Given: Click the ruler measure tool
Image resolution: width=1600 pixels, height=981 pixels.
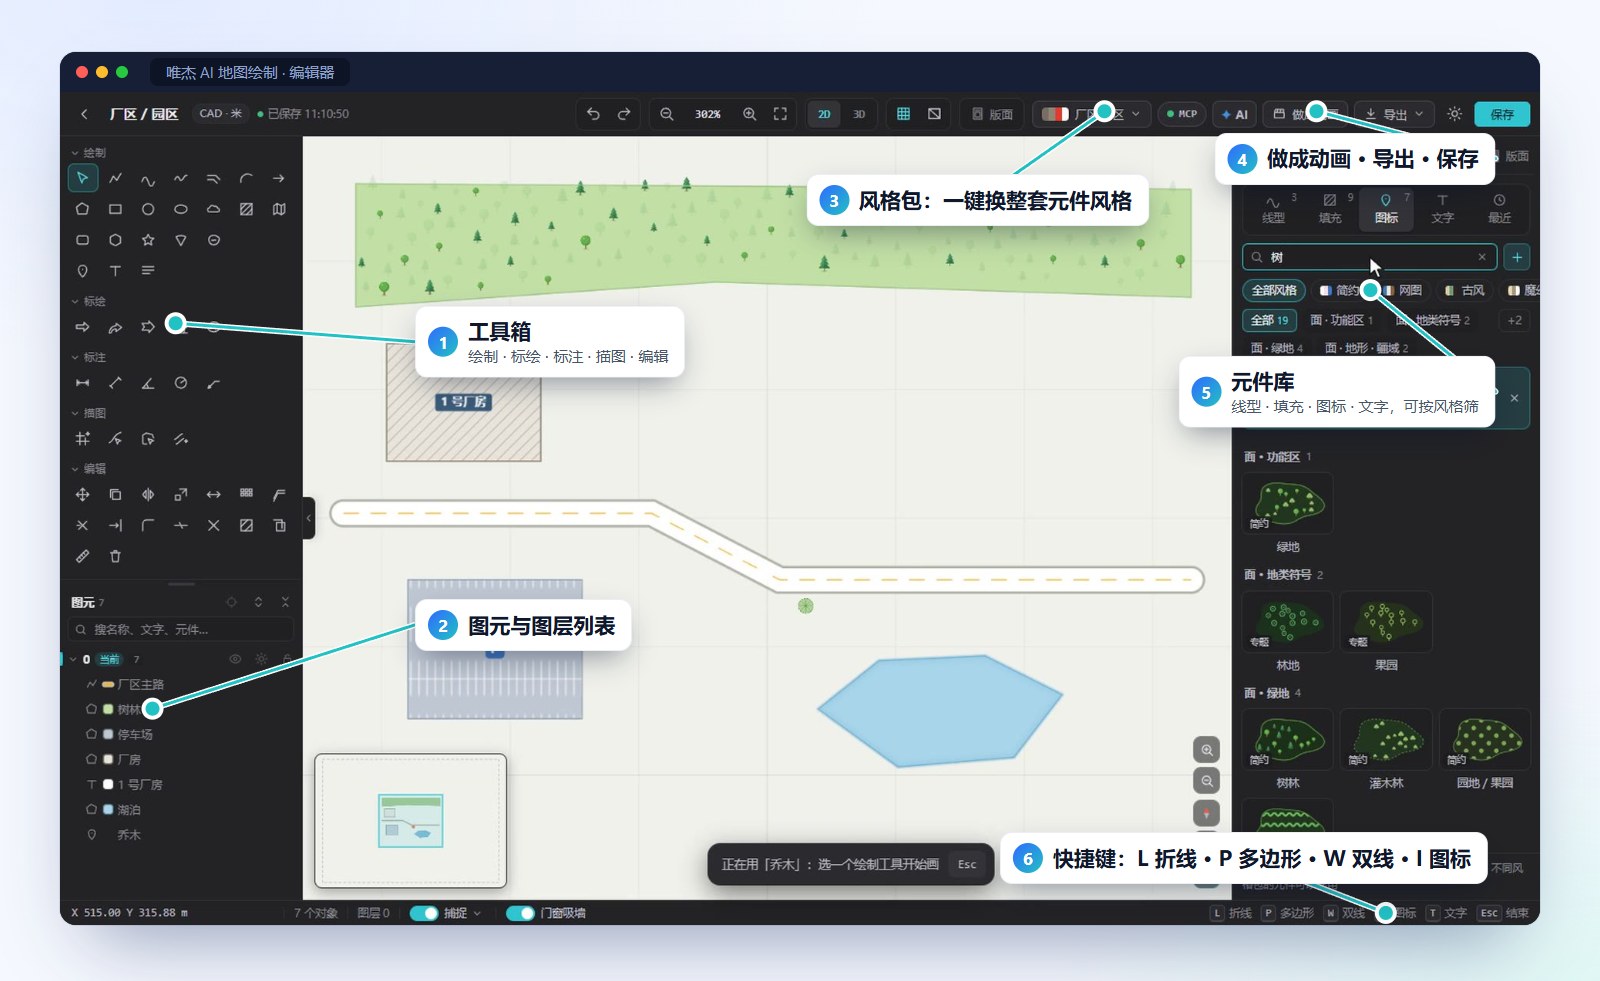Looking at the screenshot, I should 83,556.
